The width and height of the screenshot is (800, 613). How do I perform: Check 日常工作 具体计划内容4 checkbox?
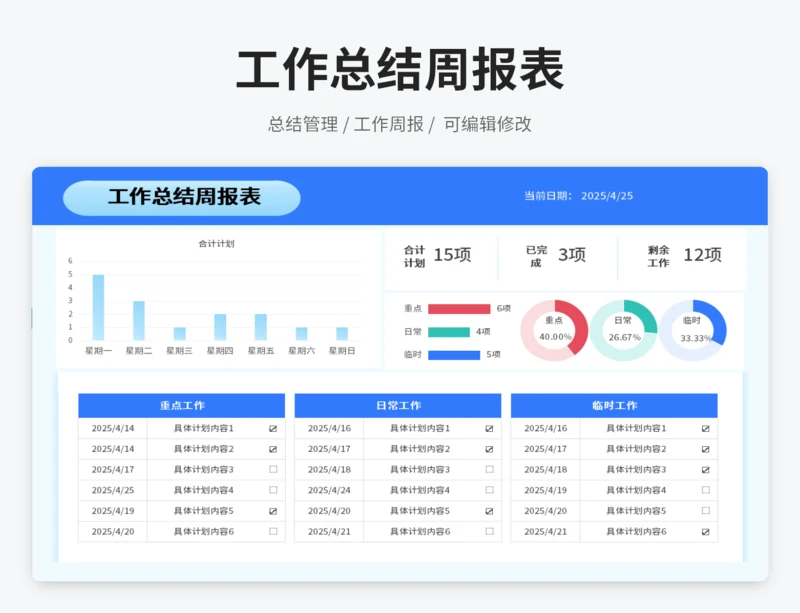489,490
